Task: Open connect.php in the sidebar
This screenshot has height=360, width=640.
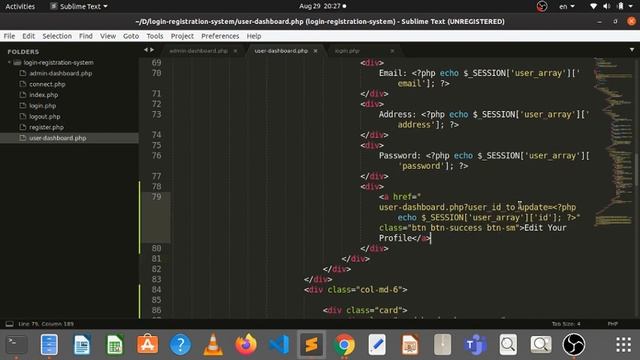Action: pyautogui.click(x=47, y=84)
